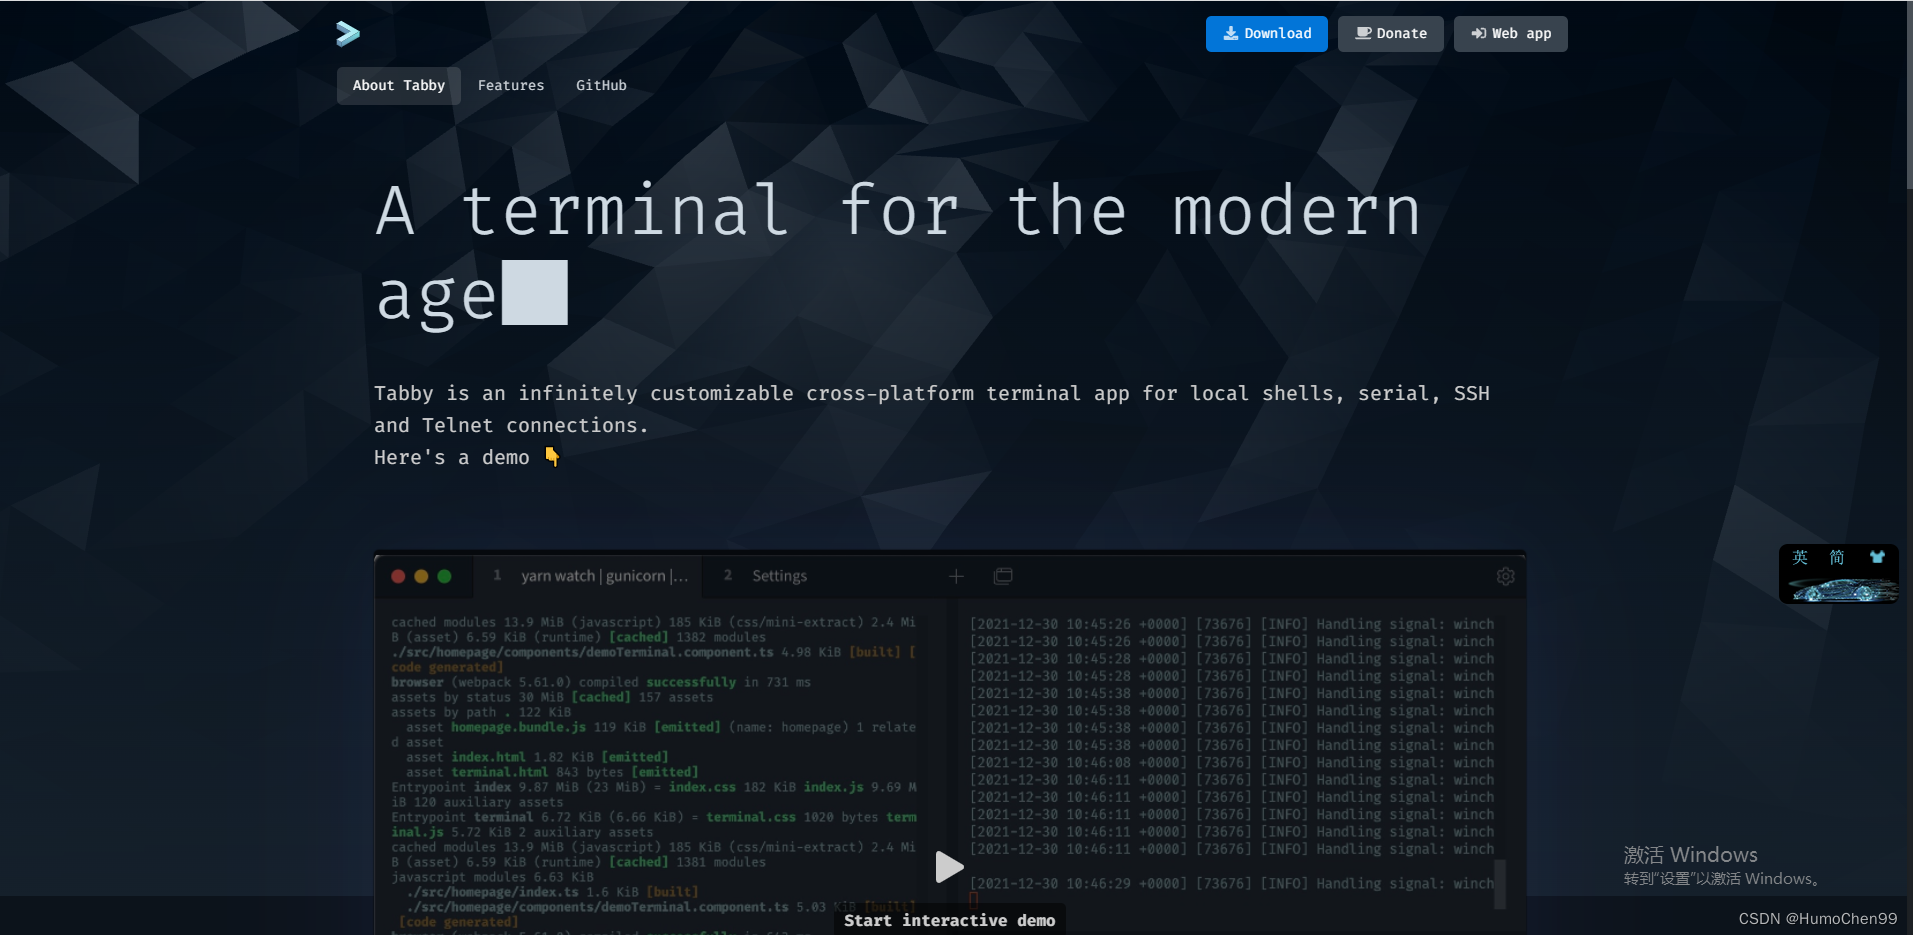Screen dimensions: 1913x935
Task: Click the 'Here's a demo' text
Action: 452,457
